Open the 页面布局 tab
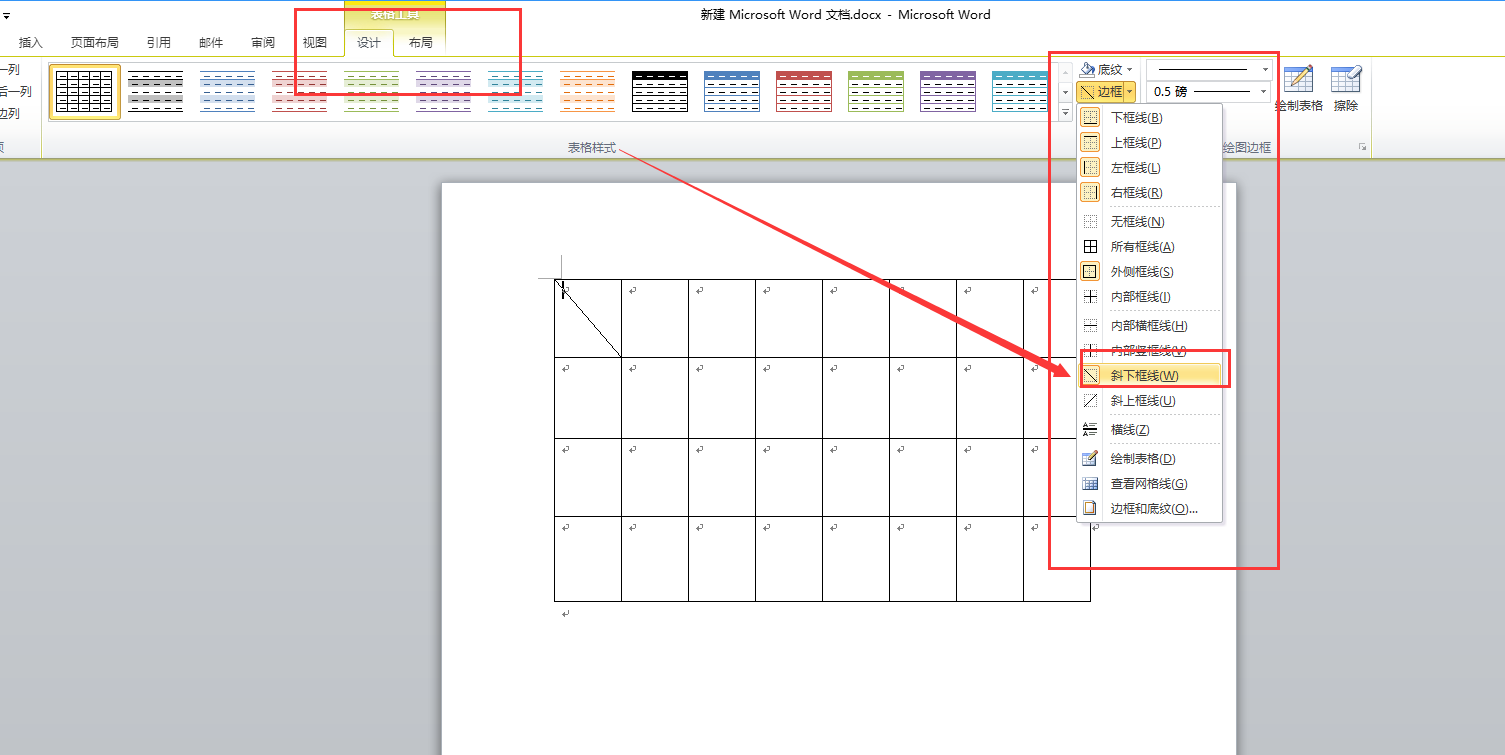 (94, 43)
